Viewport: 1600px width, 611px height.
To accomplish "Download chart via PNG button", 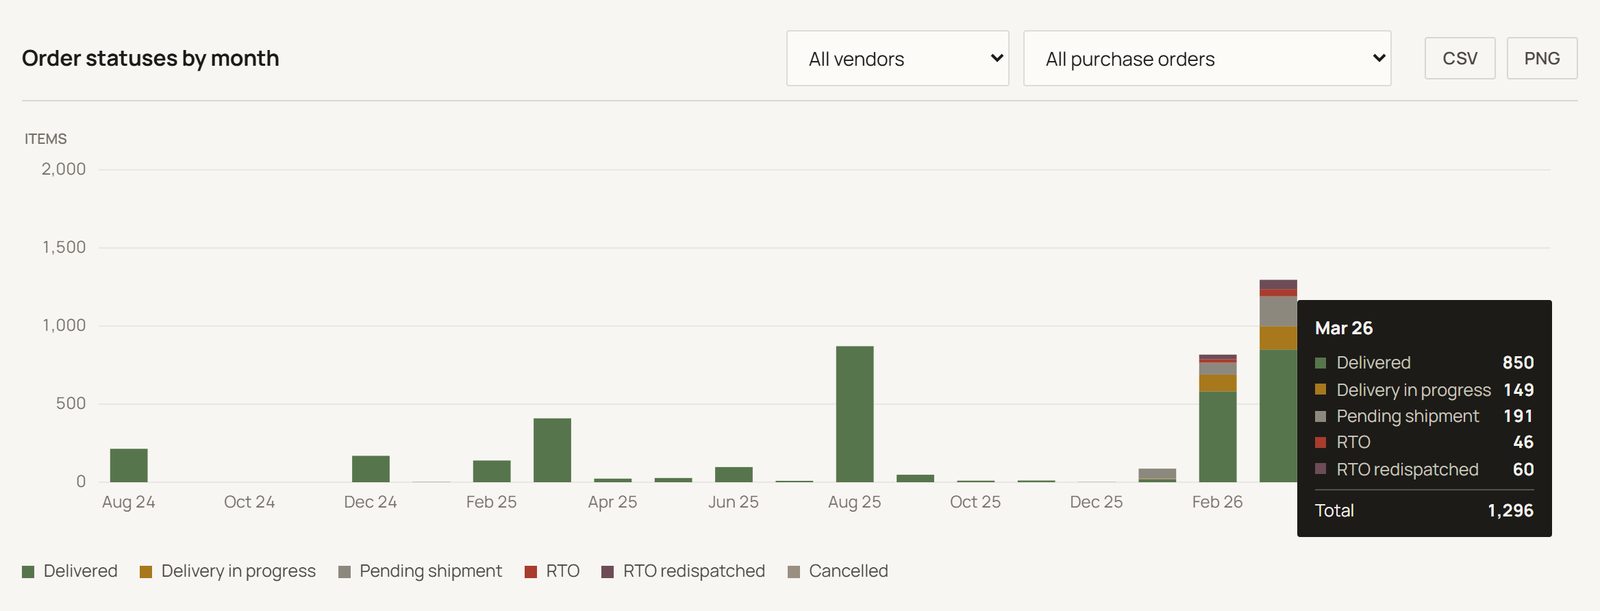I will click(1542, 58).
